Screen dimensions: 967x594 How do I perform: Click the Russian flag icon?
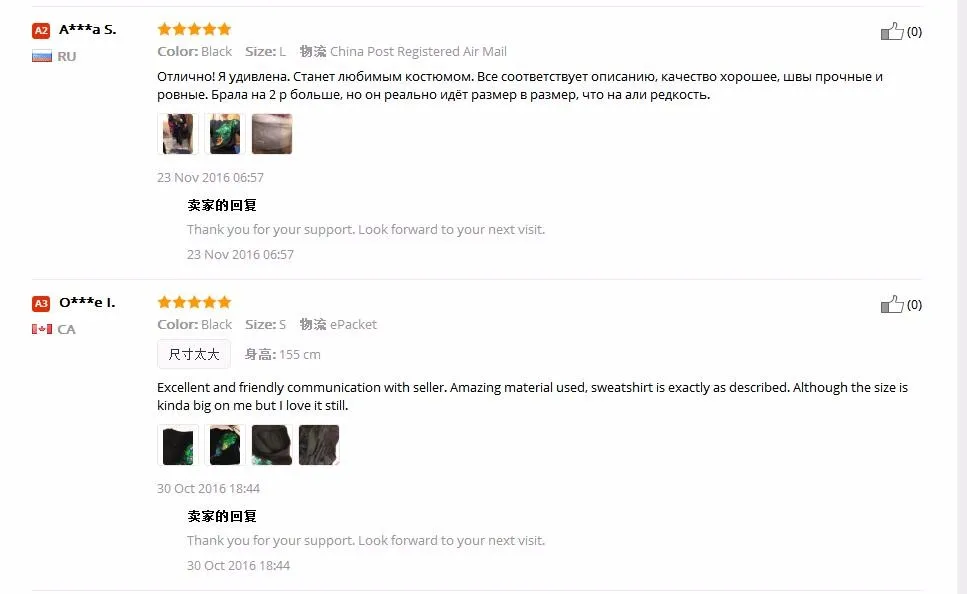(x=41, y=57)
